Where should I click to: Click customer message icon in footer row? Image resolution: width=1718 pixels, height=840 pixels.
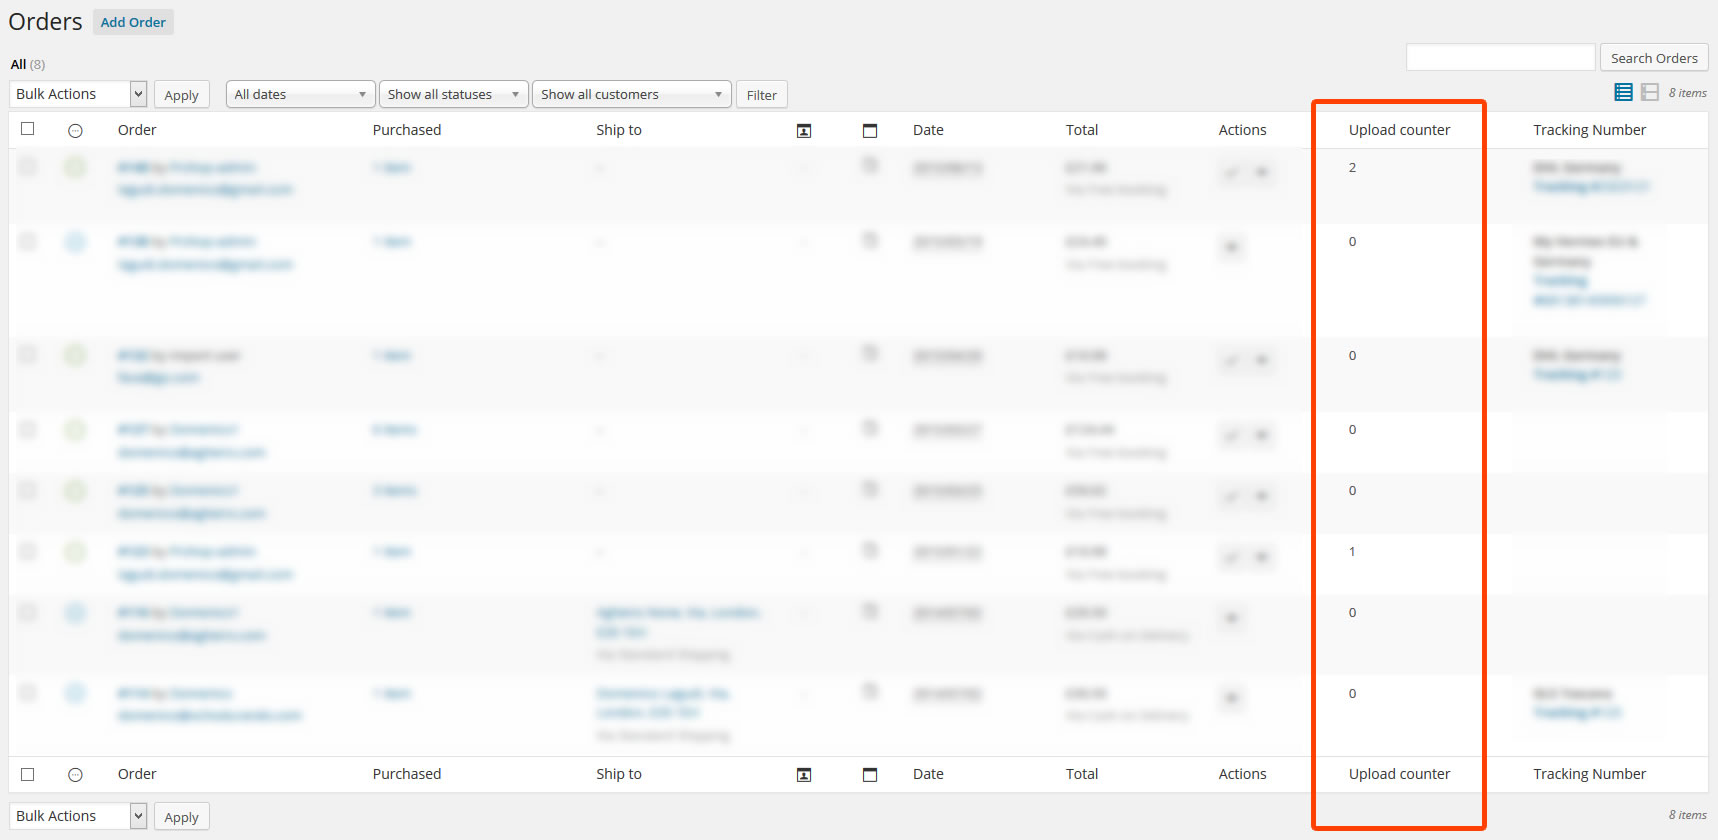tap(804, 775)
